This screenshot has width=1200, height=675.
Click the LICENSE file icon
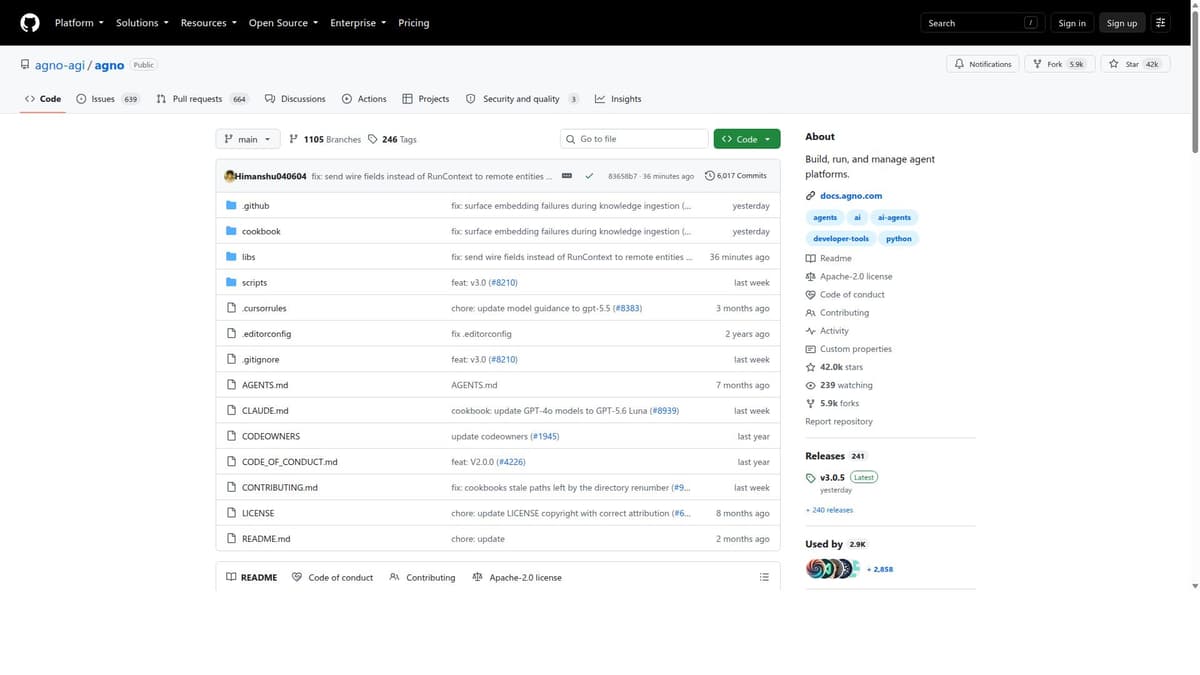click(x=231, y=513)
